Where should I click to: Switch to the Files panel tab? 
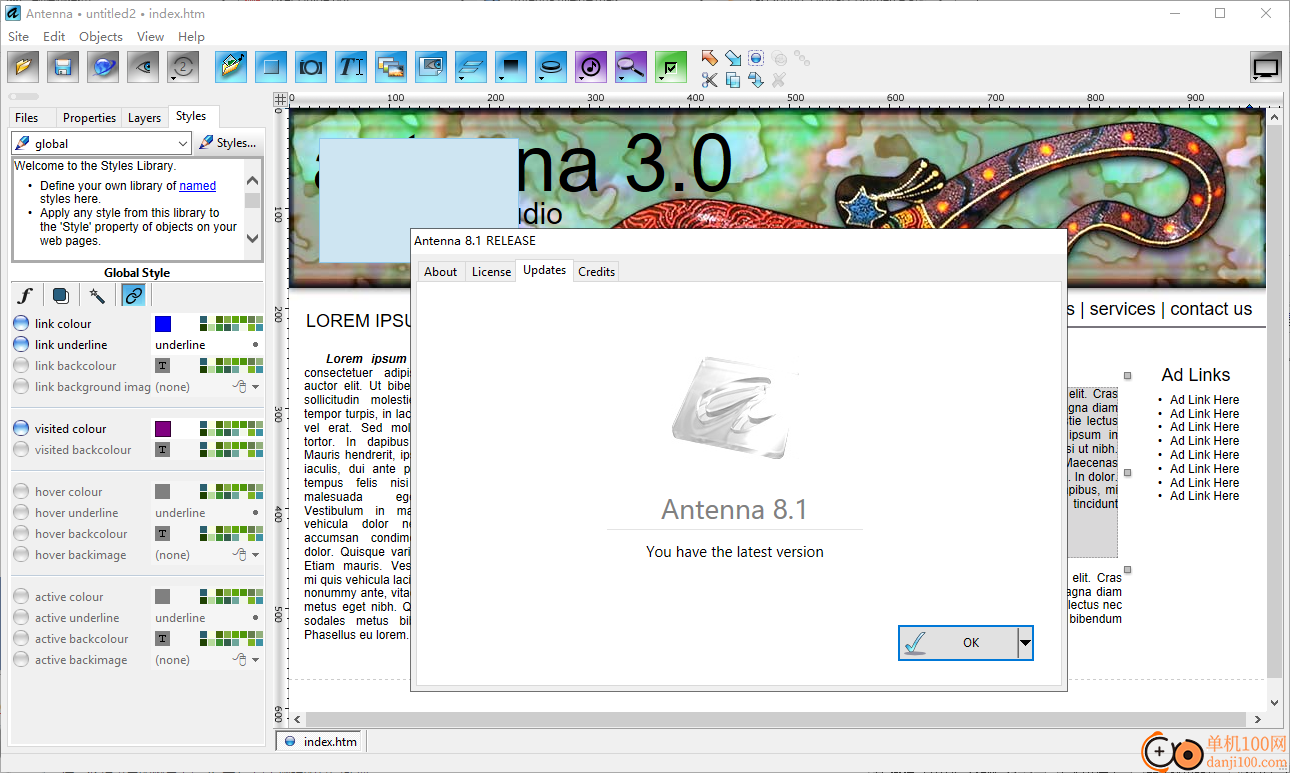click(x=27, y=117)
